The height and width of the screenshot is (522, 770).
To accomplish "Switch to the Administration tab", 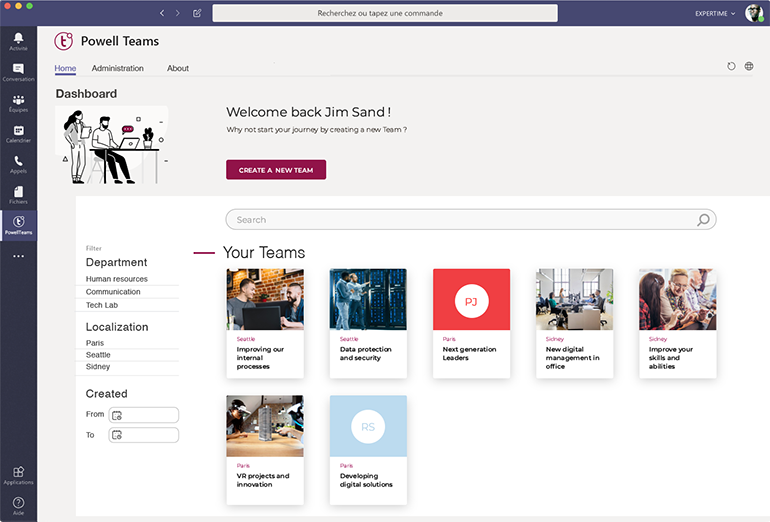I will tap(118, 68).
